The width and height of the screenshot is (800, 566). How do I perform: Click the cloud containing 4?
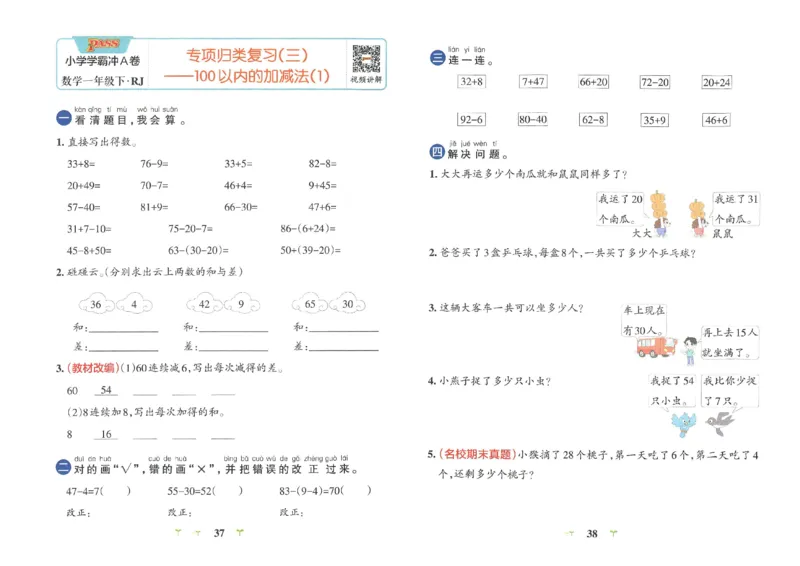(134, 304)
